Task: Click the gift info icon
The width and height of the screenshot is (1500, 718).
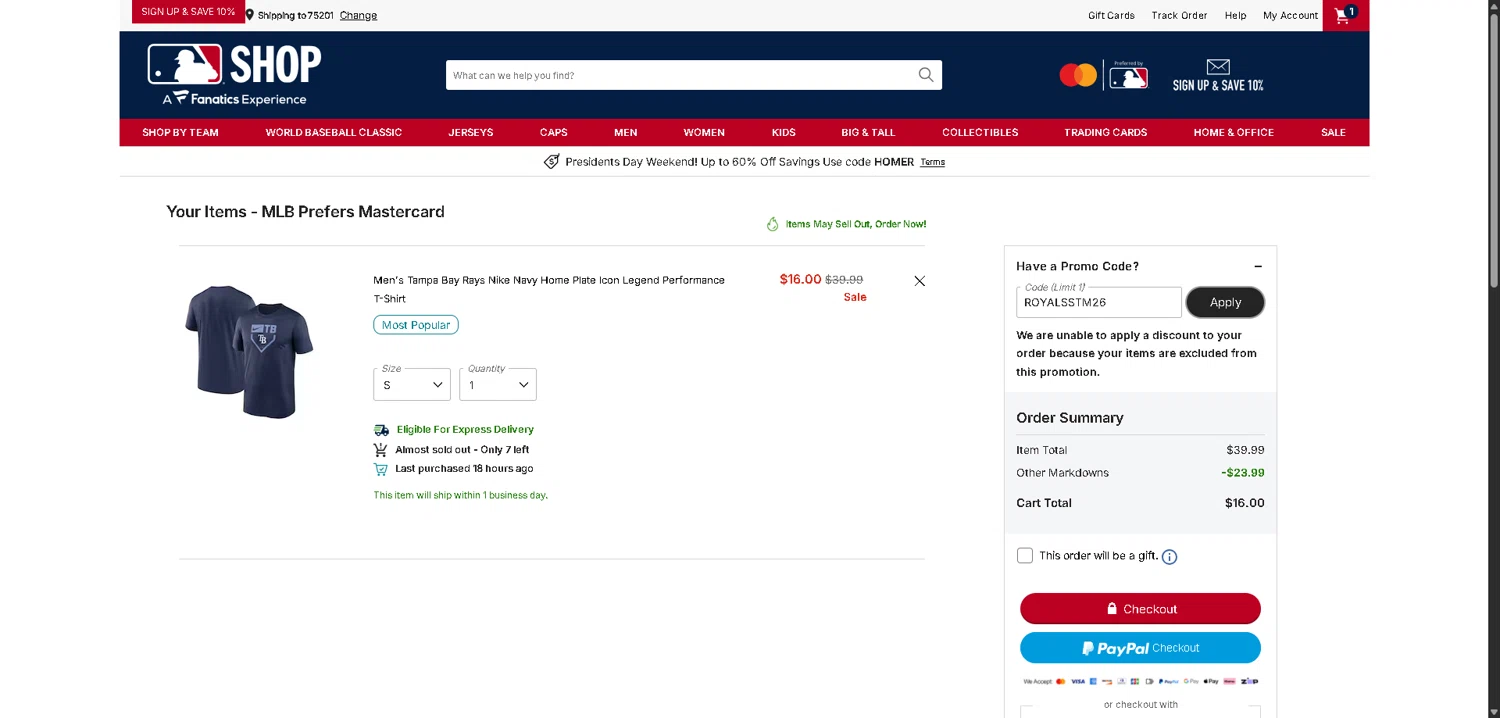Action: coord(1169,557)
